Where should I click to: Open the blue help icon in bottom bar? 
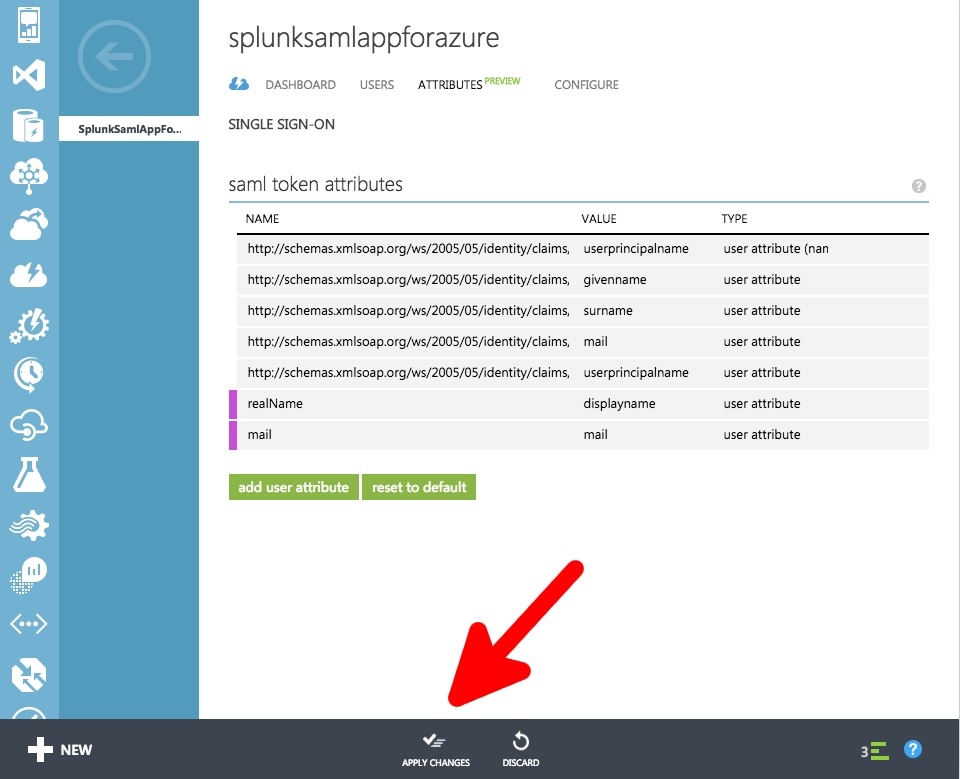click(912, 749)
